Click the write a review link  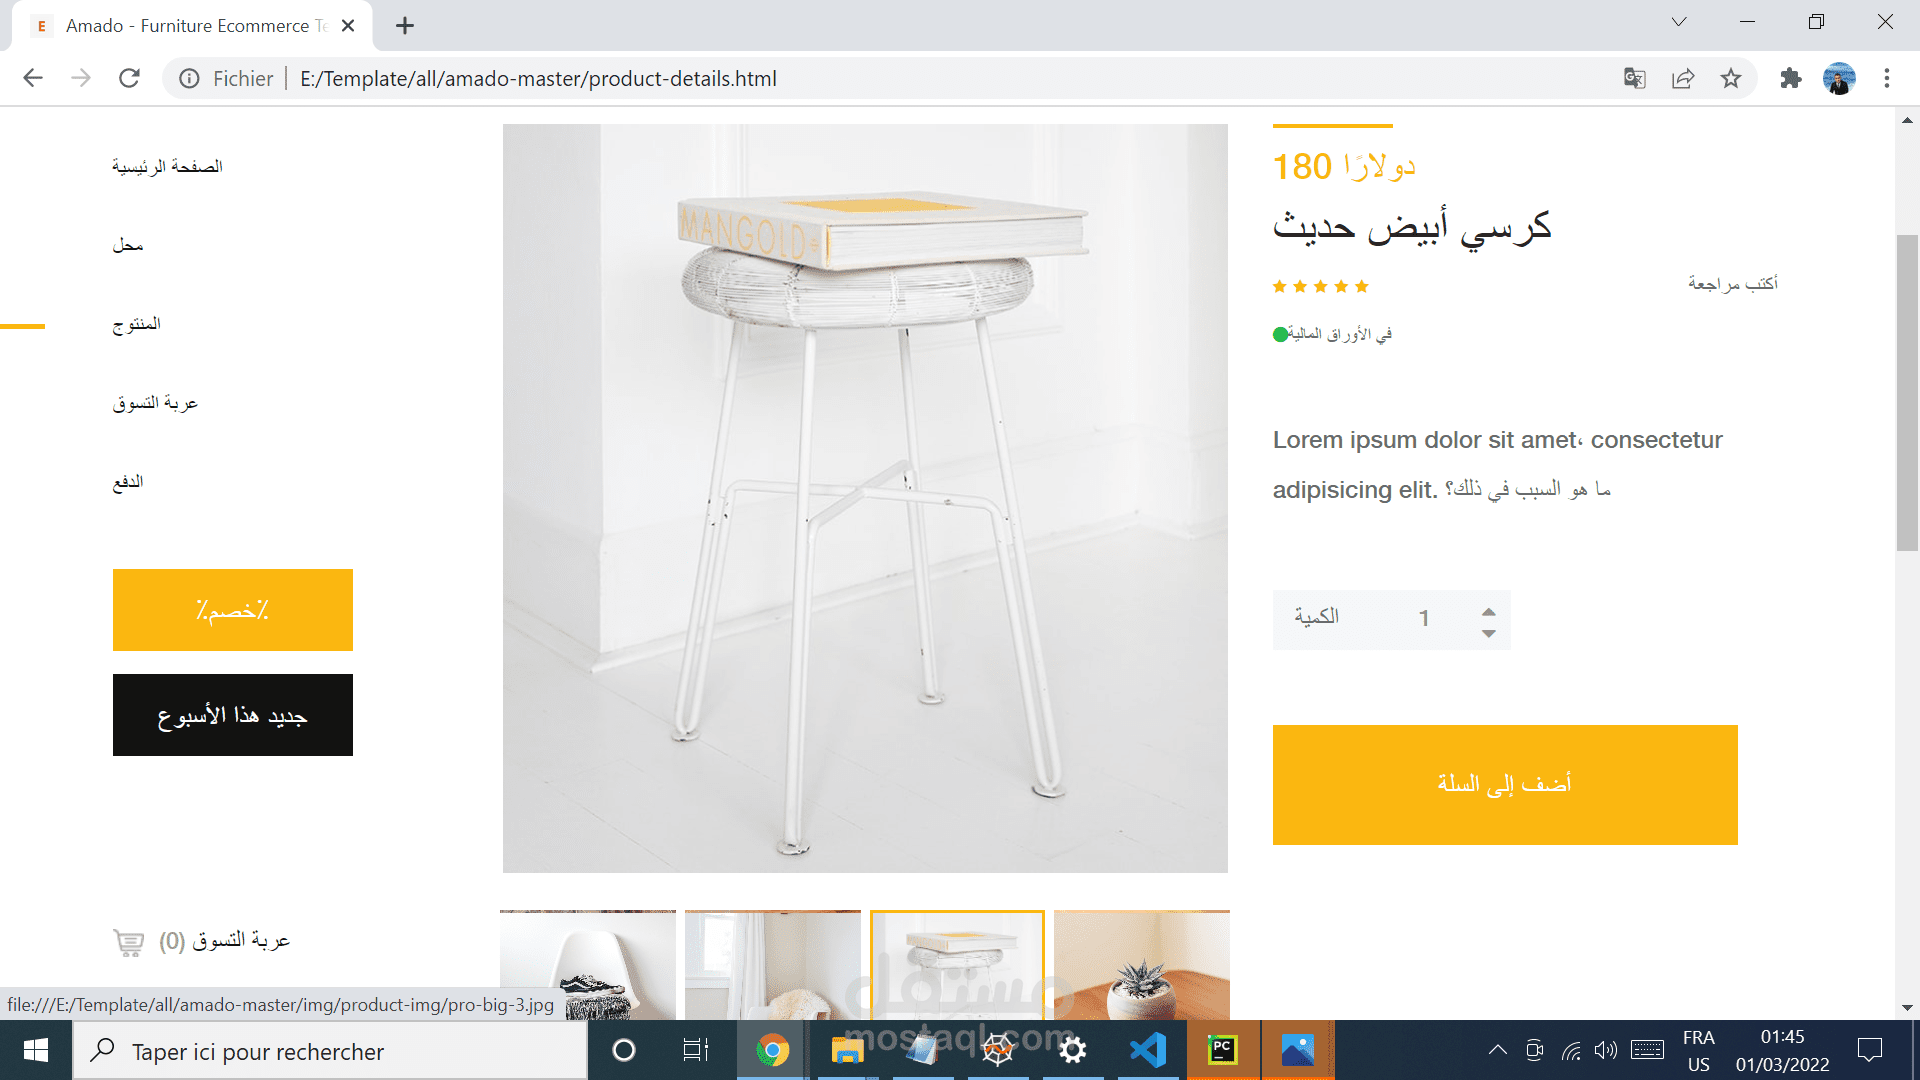tap(1733, 284)
